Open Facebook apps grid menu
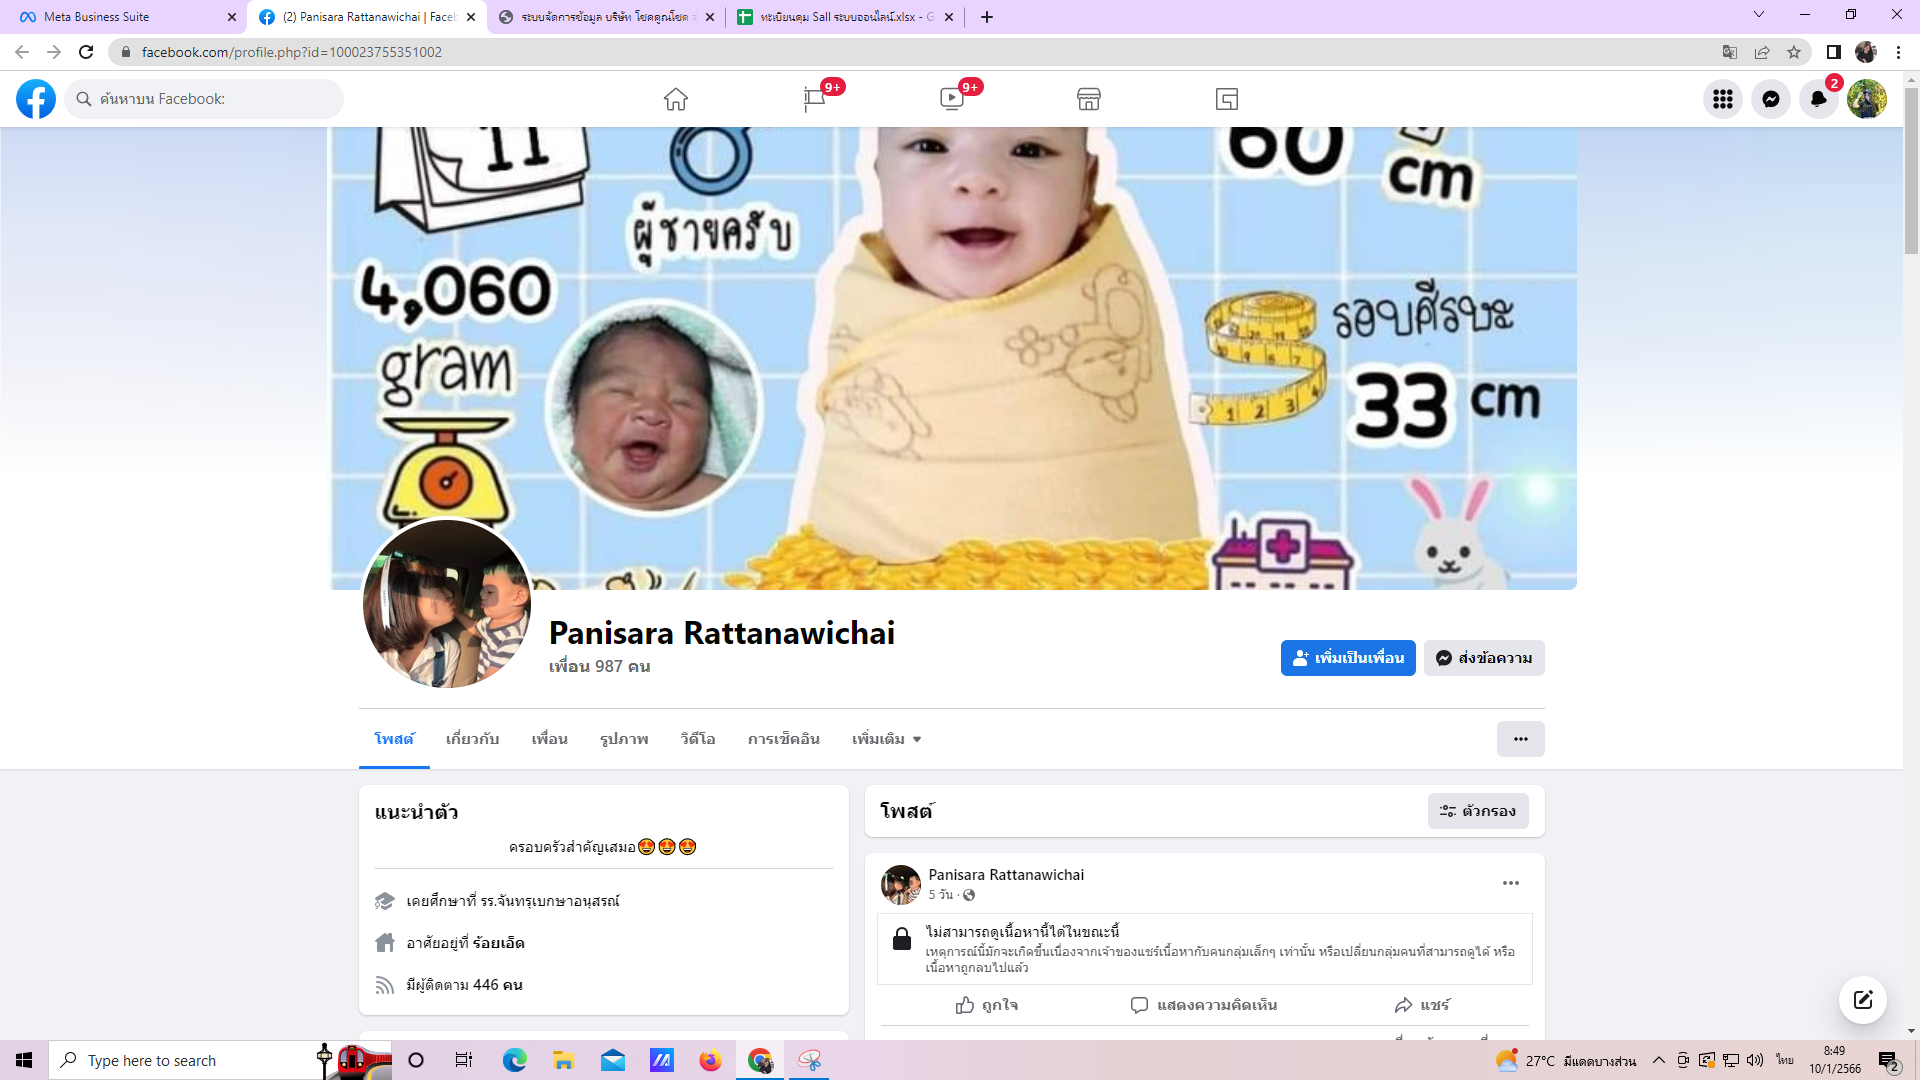This screenshot has height=1080, width=1920. click(x=1723, y=99)
